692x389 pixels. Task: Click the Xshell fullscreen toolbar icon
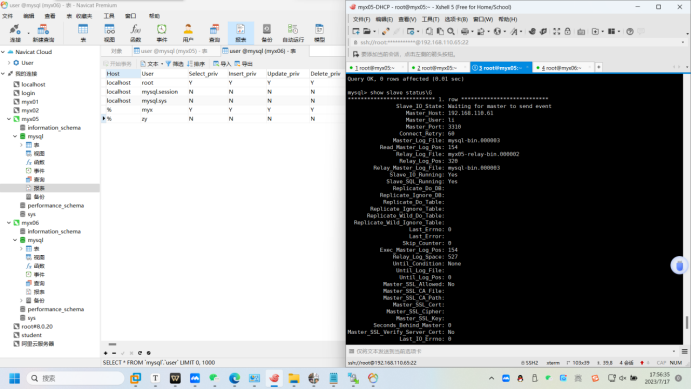point(557,31)
